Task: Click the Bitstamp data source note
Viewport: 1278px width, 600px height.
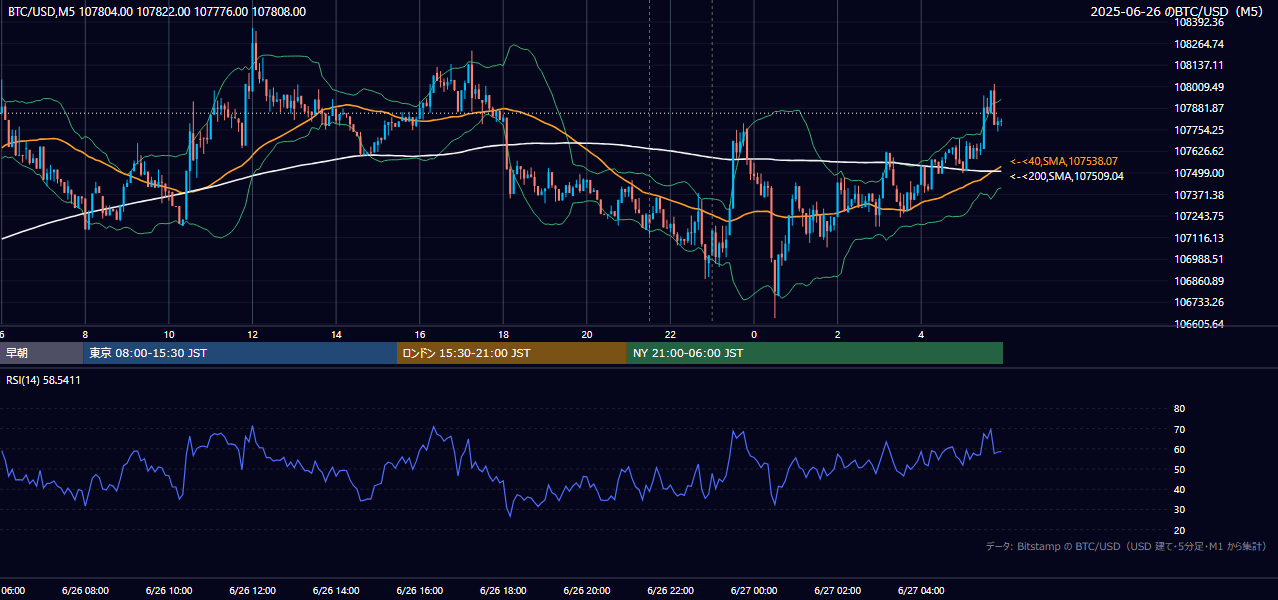Action: [1126, 547]
